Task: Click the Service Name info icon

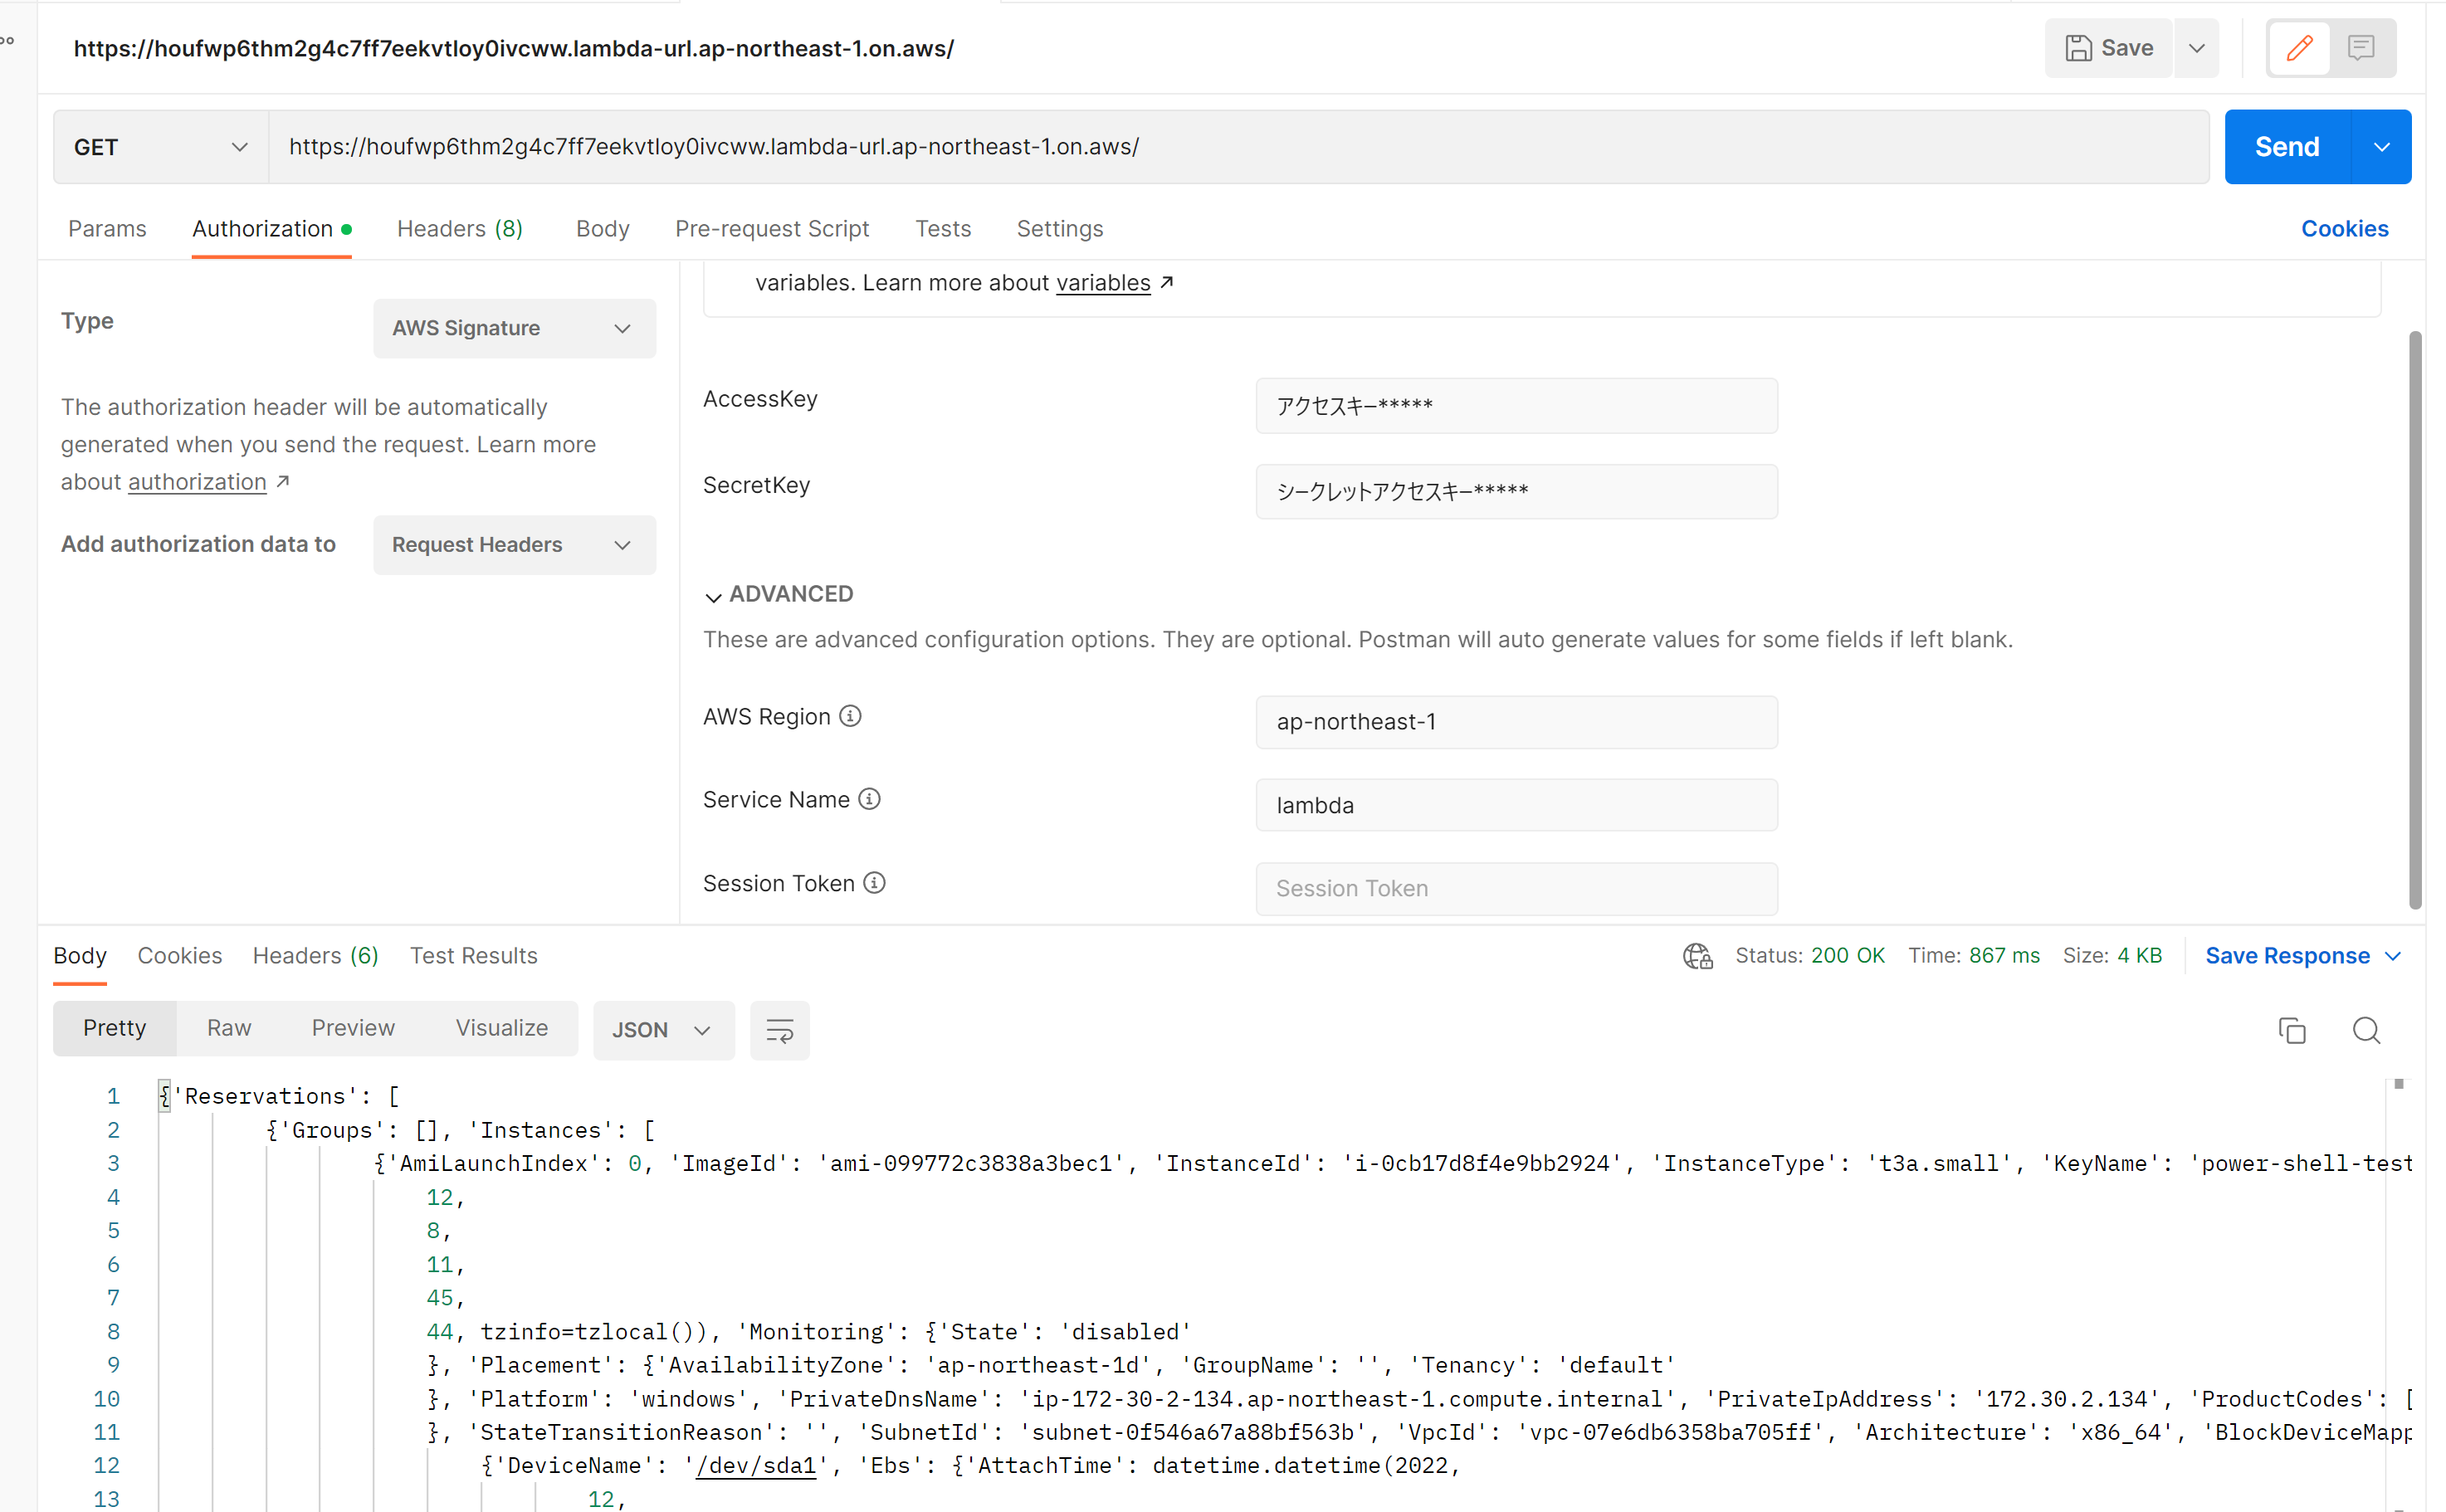Action: pyautogui.click(x=869, y=799)
